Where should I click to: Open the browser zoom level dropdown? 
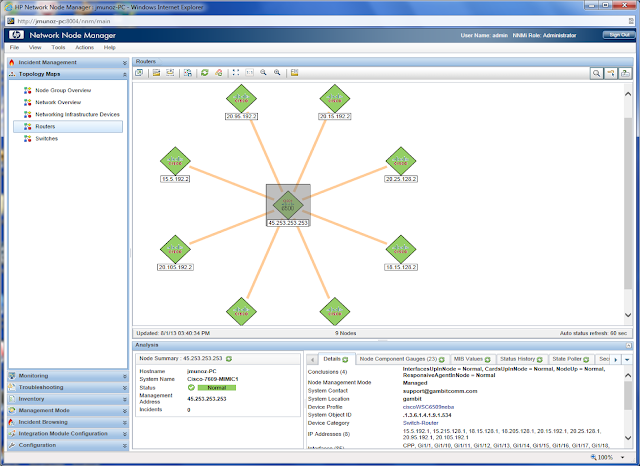click(x=623, y=457)
